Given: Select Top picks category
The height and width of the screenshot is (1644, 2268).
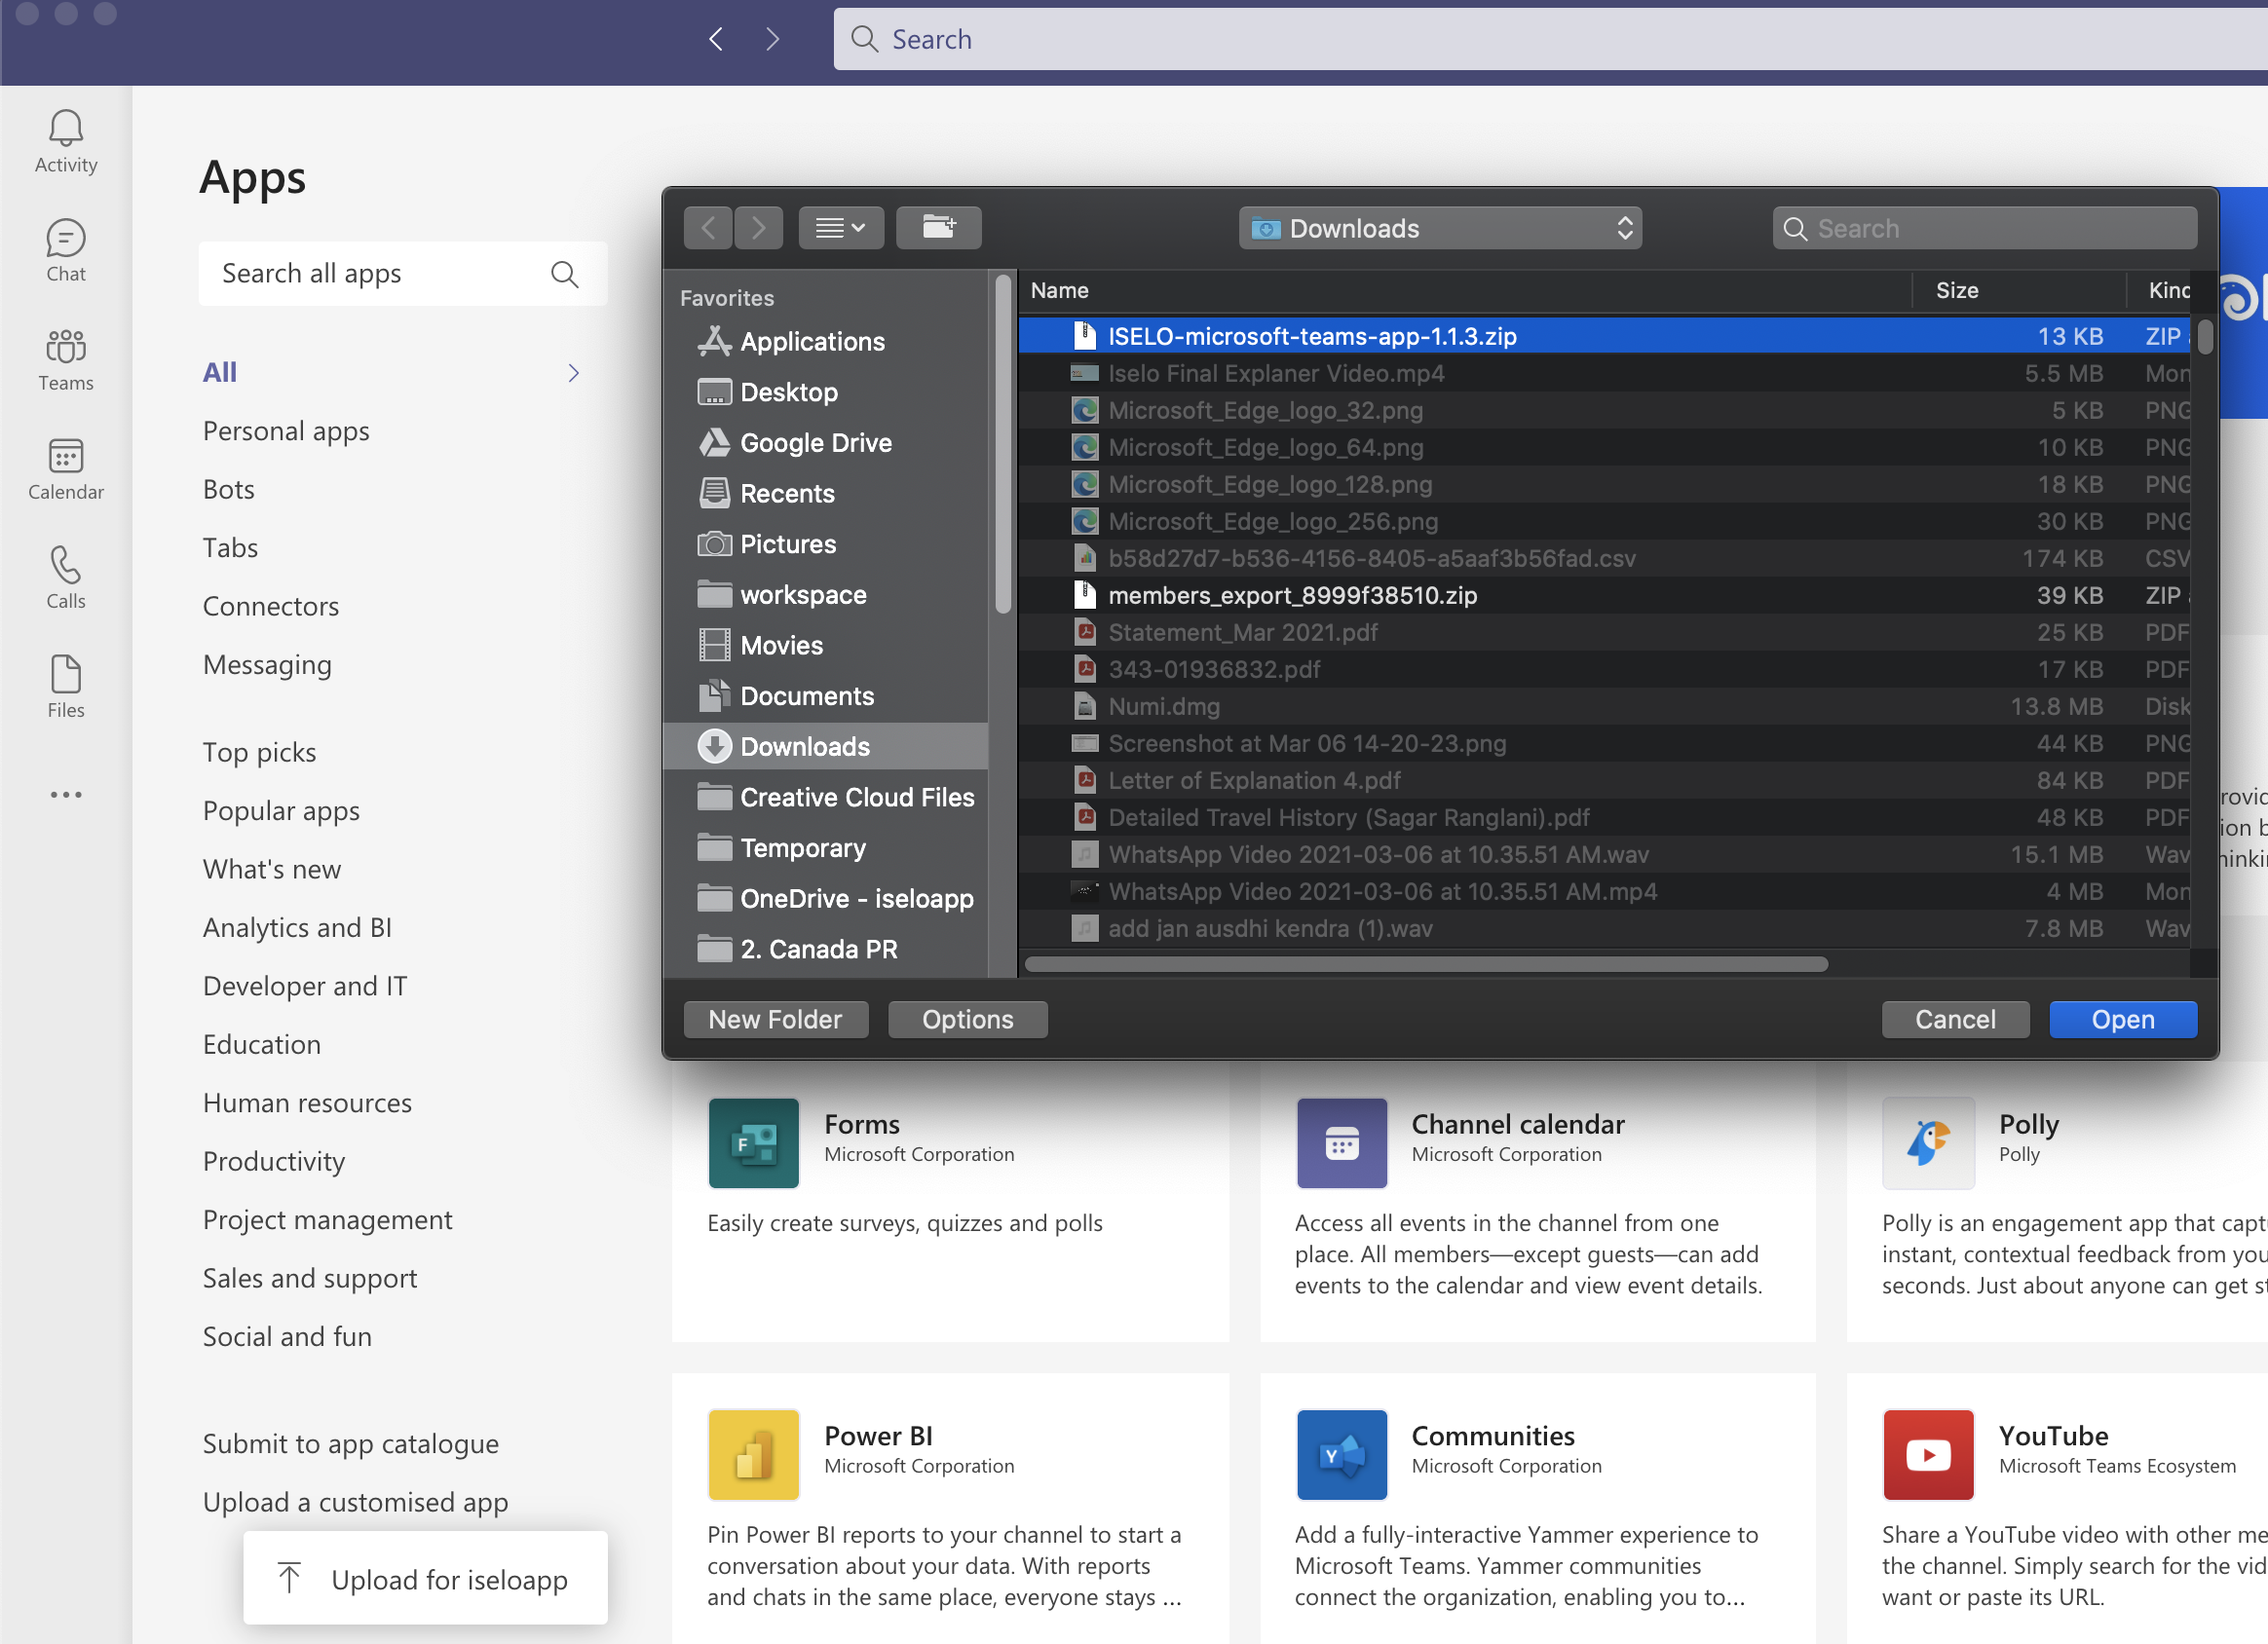Looking at the screenshot, I should tap(260, 752).
